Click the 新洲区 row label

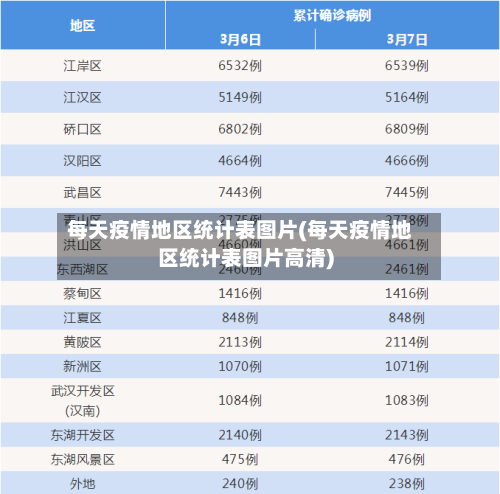[x=82, y=367]
